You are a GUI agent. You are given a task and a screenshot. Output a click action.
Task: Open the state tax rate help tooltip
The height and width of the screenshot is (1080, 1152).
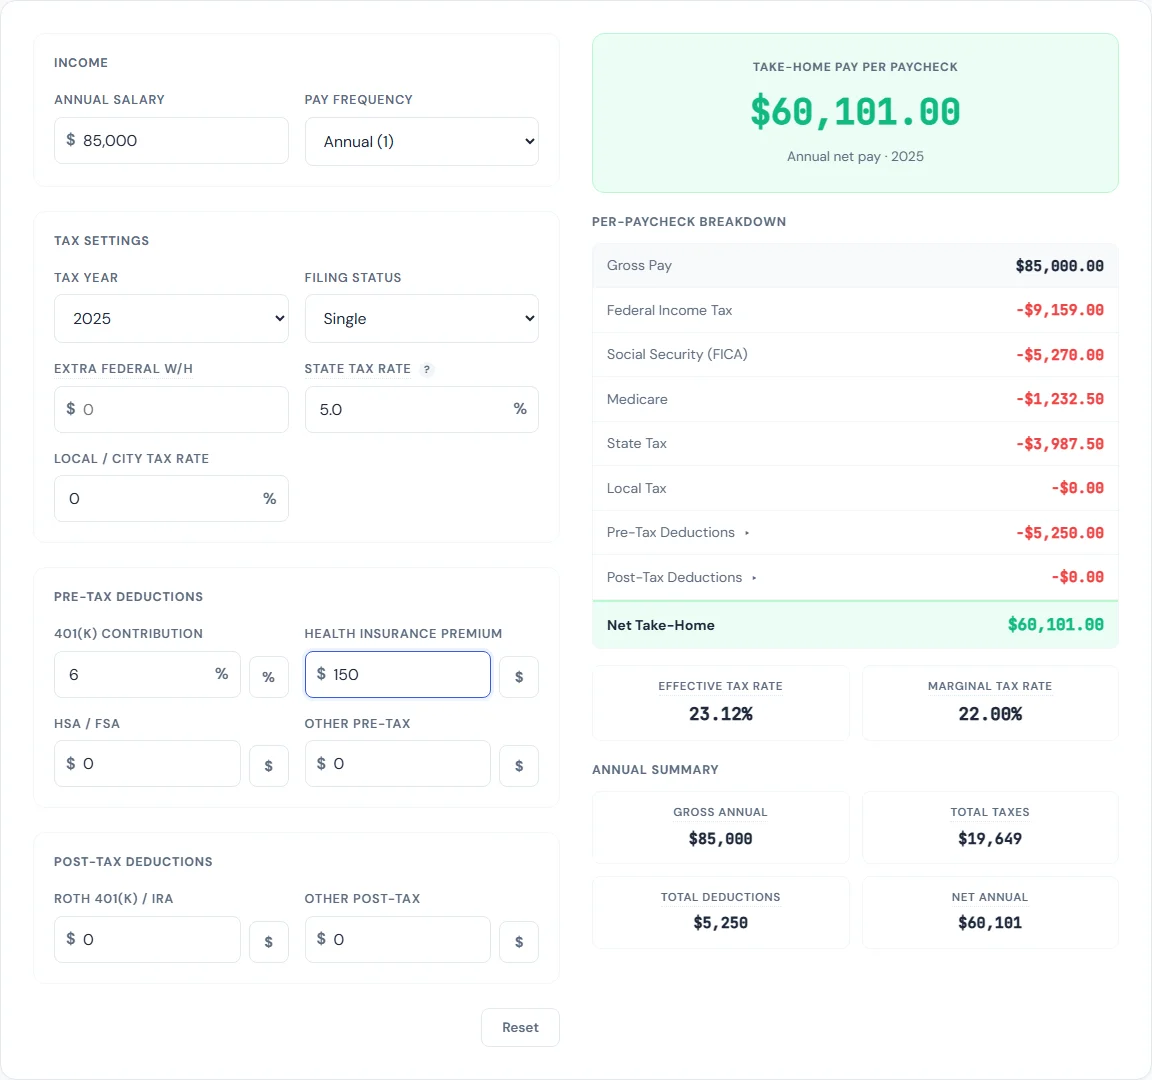pyautogui.click(x=427, y=370)
